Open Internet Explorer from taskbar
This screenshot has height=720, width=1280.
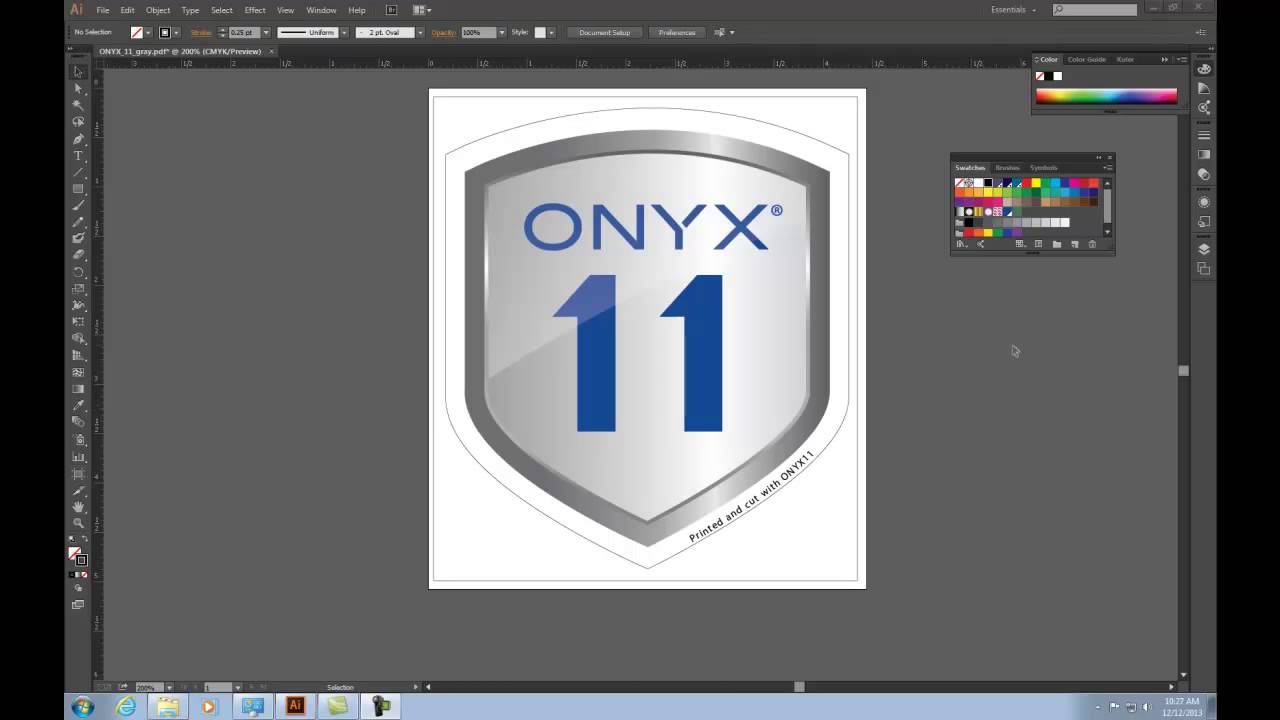click(126, 706)
